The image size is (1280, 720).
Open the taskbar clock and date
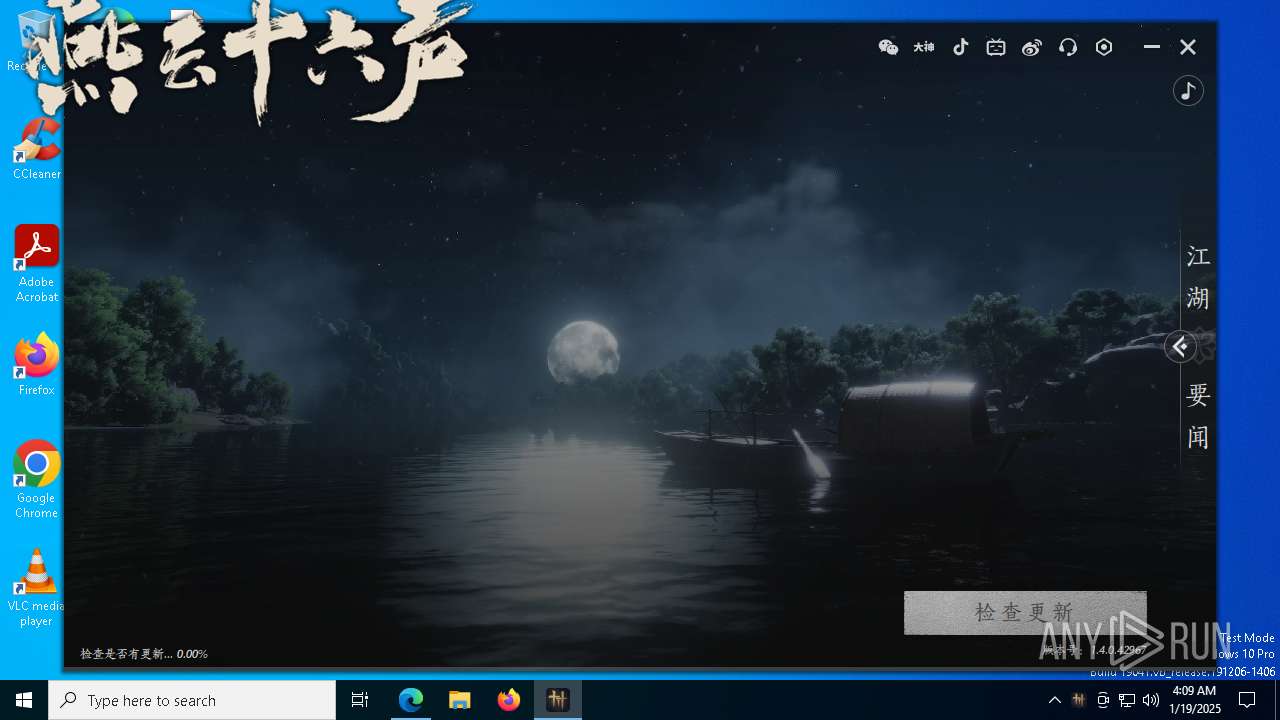point(1193,700)
